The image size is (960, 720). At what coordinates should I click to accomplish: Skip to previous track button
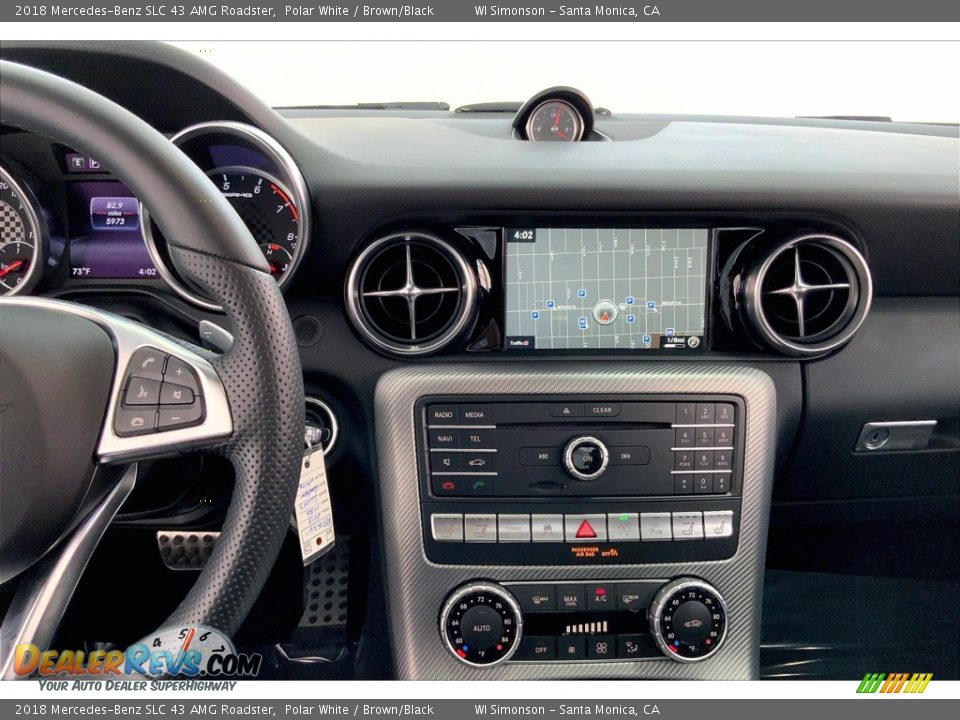(542, 457)
